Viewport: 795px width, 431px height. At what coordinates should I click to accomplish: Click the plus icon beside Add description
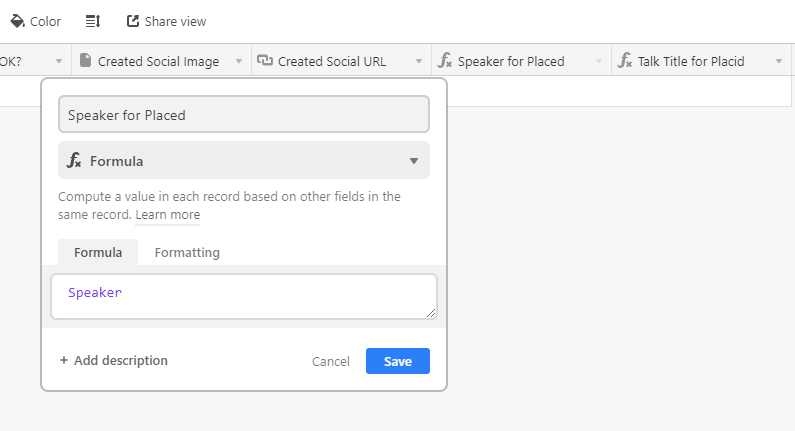pos(64,361)
